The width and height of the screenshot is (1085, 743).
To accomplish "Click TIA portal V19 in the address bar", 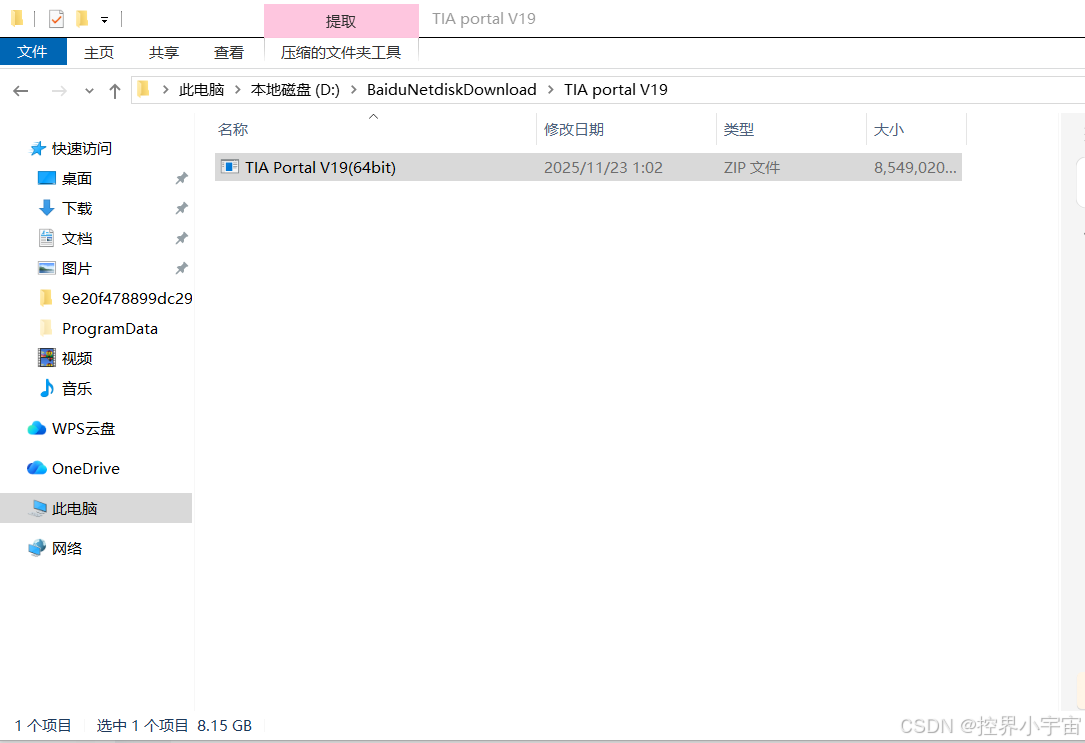I will click(x=616, y=90).
